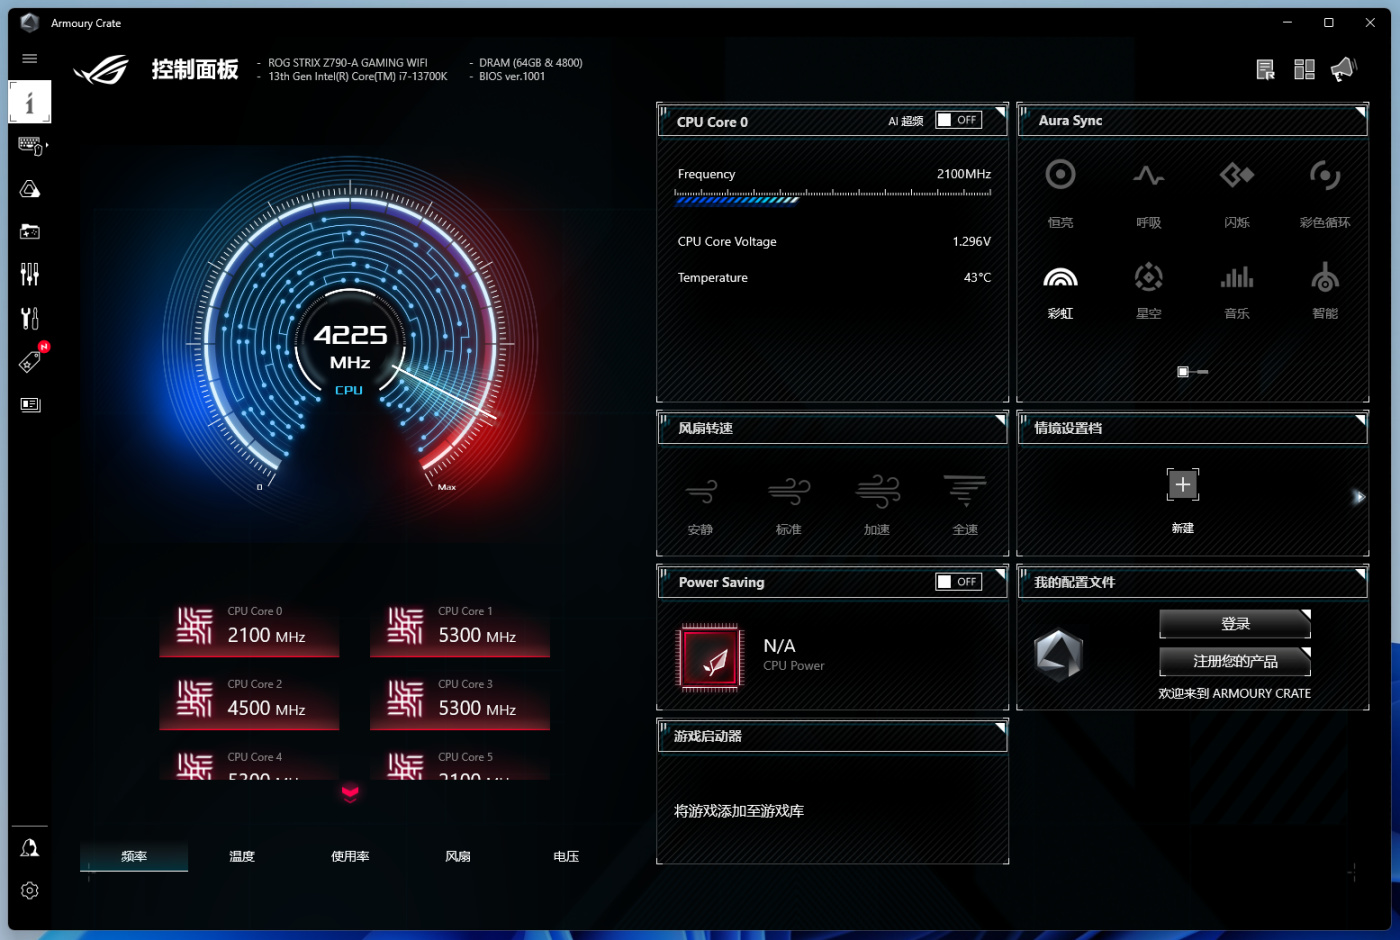The height and width of the screenshot is (940, 1400).
Task: Switch to the 频率 tab
Action: pyautogui.click(x=134, y=856)
